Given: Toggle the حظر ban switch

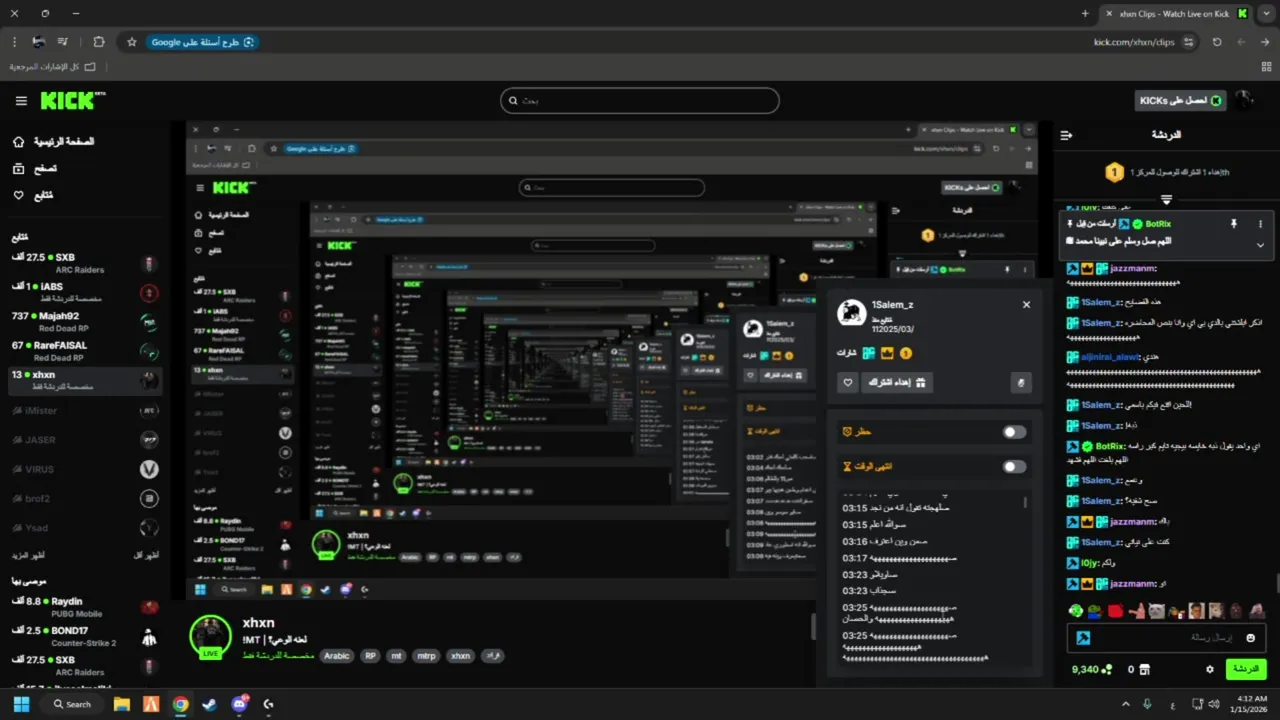Looking at the screenshot, I should (x=1014, y=432).
